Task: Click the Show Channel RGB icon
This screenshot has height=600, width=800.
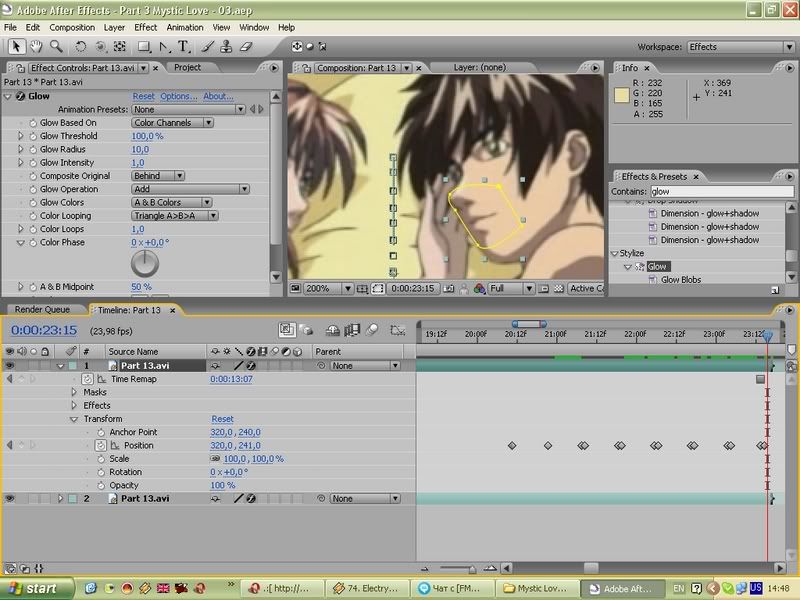Action: (x=479, y=289)
